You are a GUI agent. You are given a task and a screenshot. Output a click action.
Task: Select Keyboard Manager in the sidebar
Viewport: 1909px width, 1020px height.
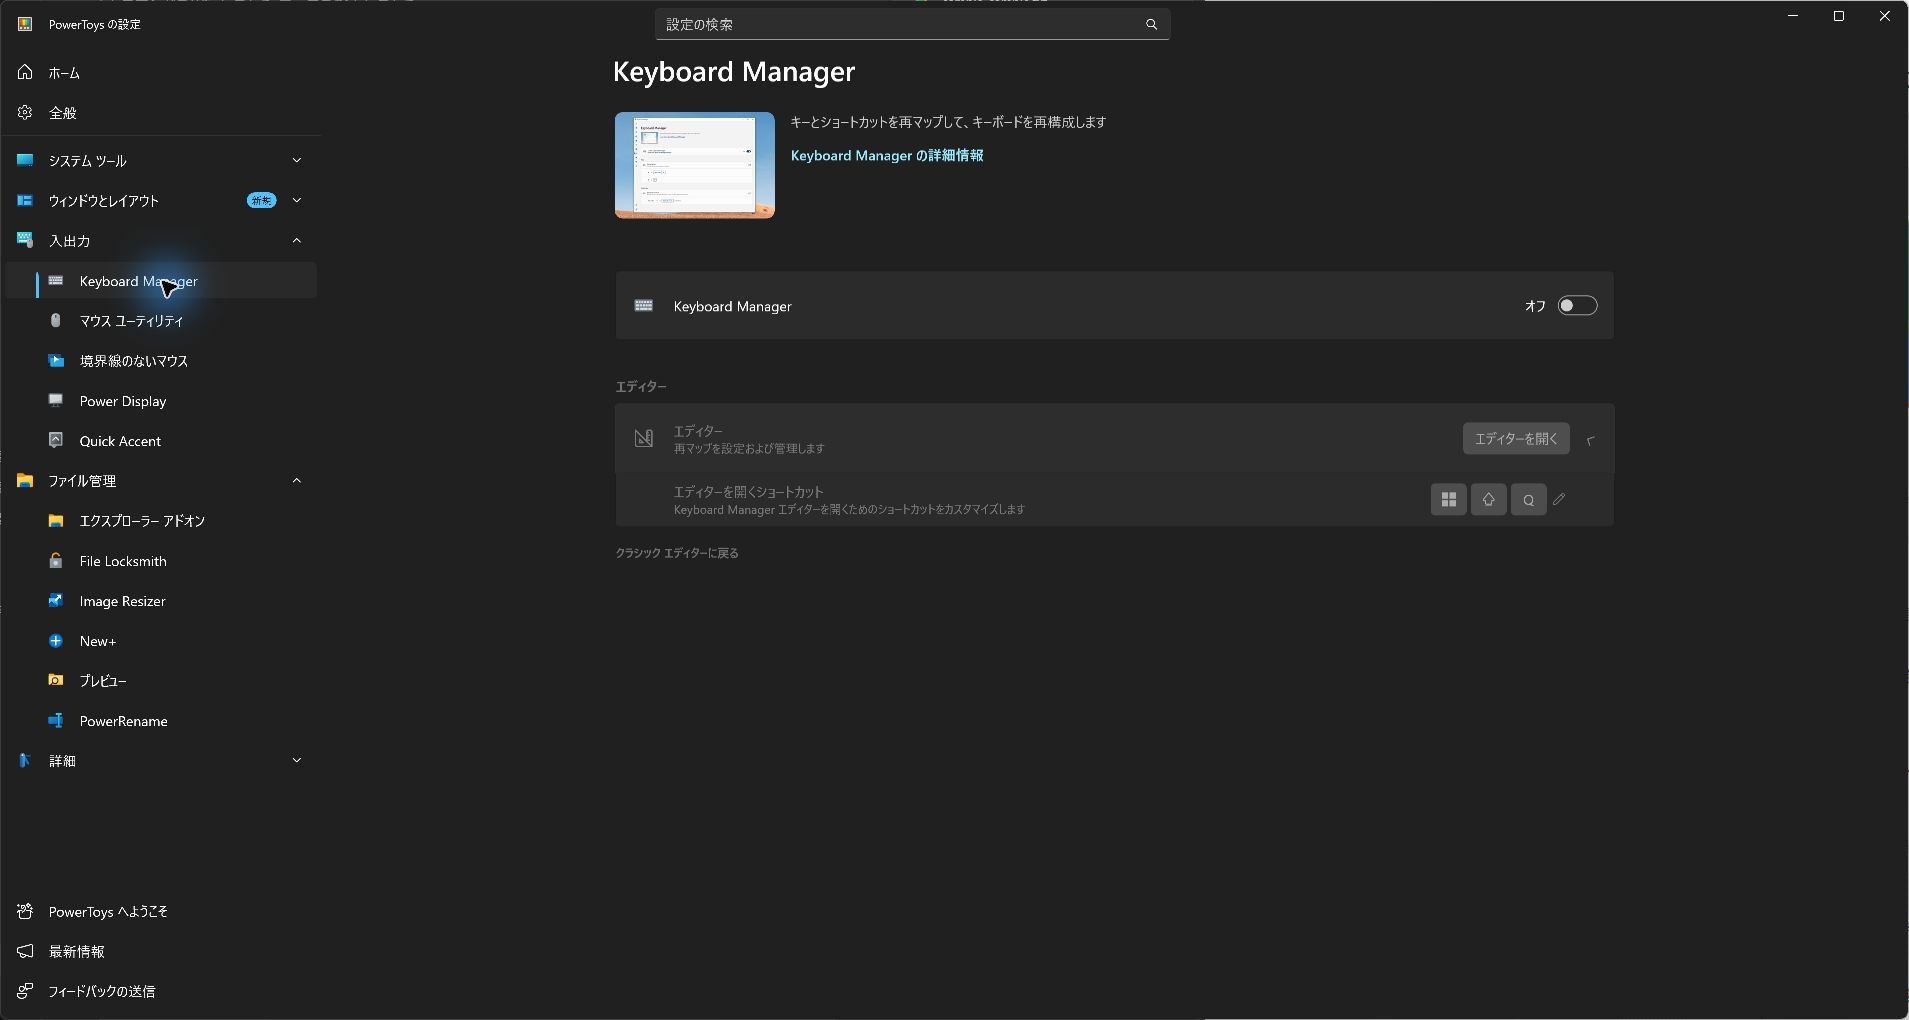click(160, 281)
